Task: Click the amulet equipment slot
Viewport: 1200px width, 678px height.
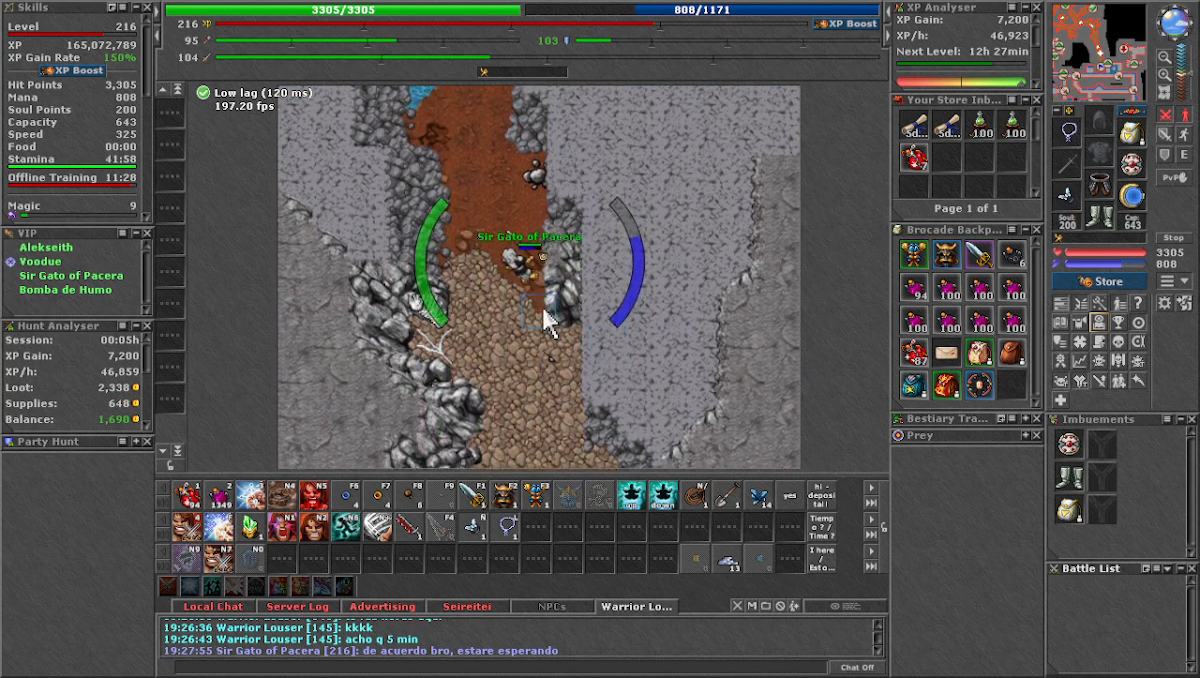Action: [x=1069, y=133]
